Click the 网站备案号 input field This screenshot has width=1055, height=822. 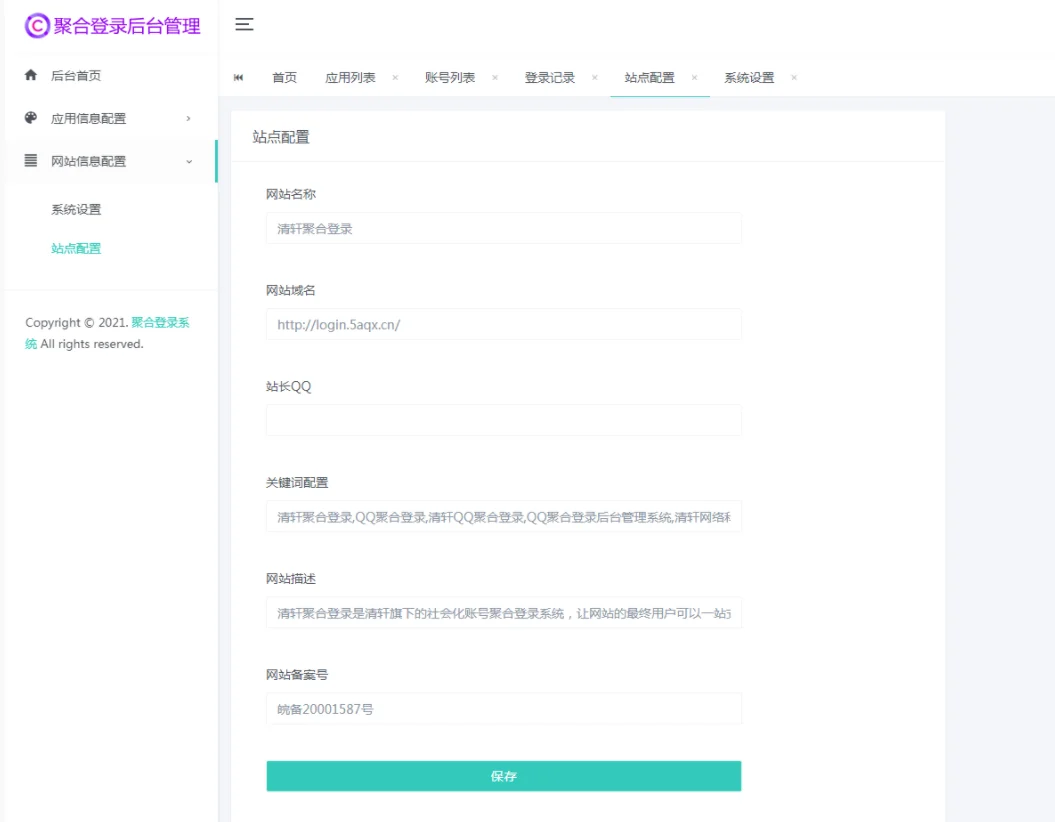pos(503,707)
